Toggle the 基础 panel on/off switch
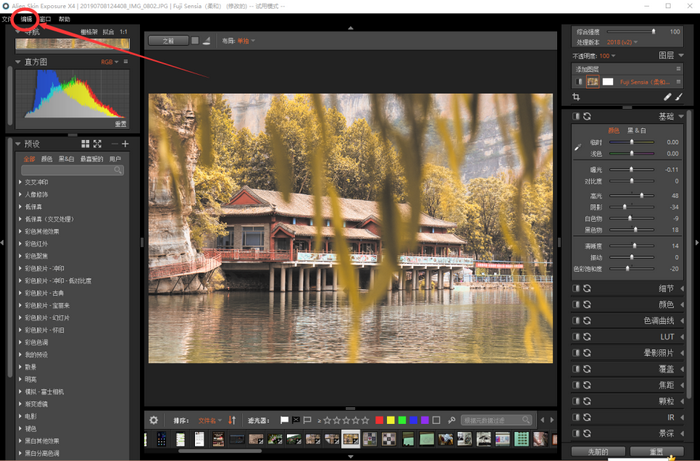 [x=576, y=117]
